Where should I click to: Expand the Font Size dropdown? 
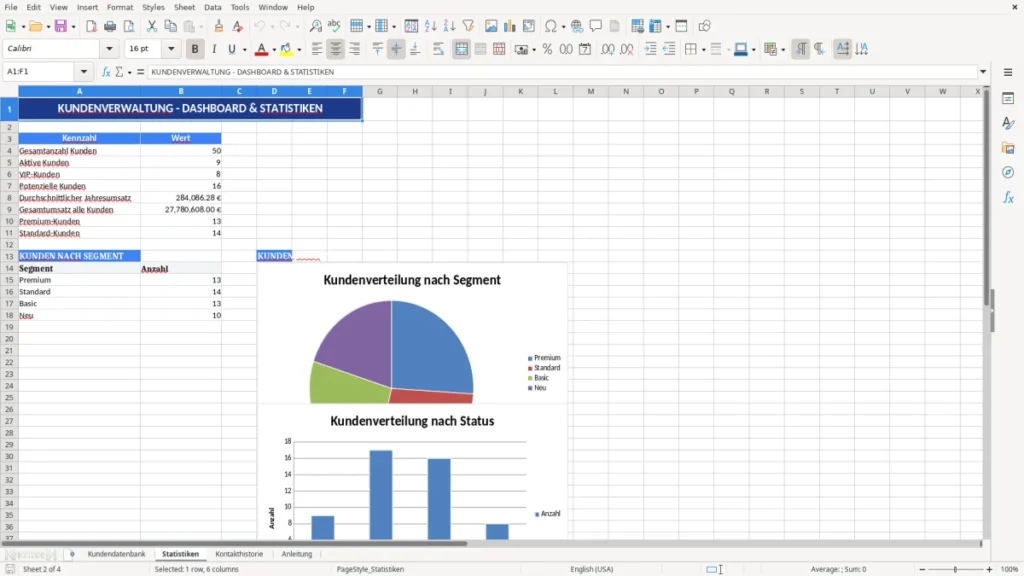pyautogui.click(x=171, y=49)
